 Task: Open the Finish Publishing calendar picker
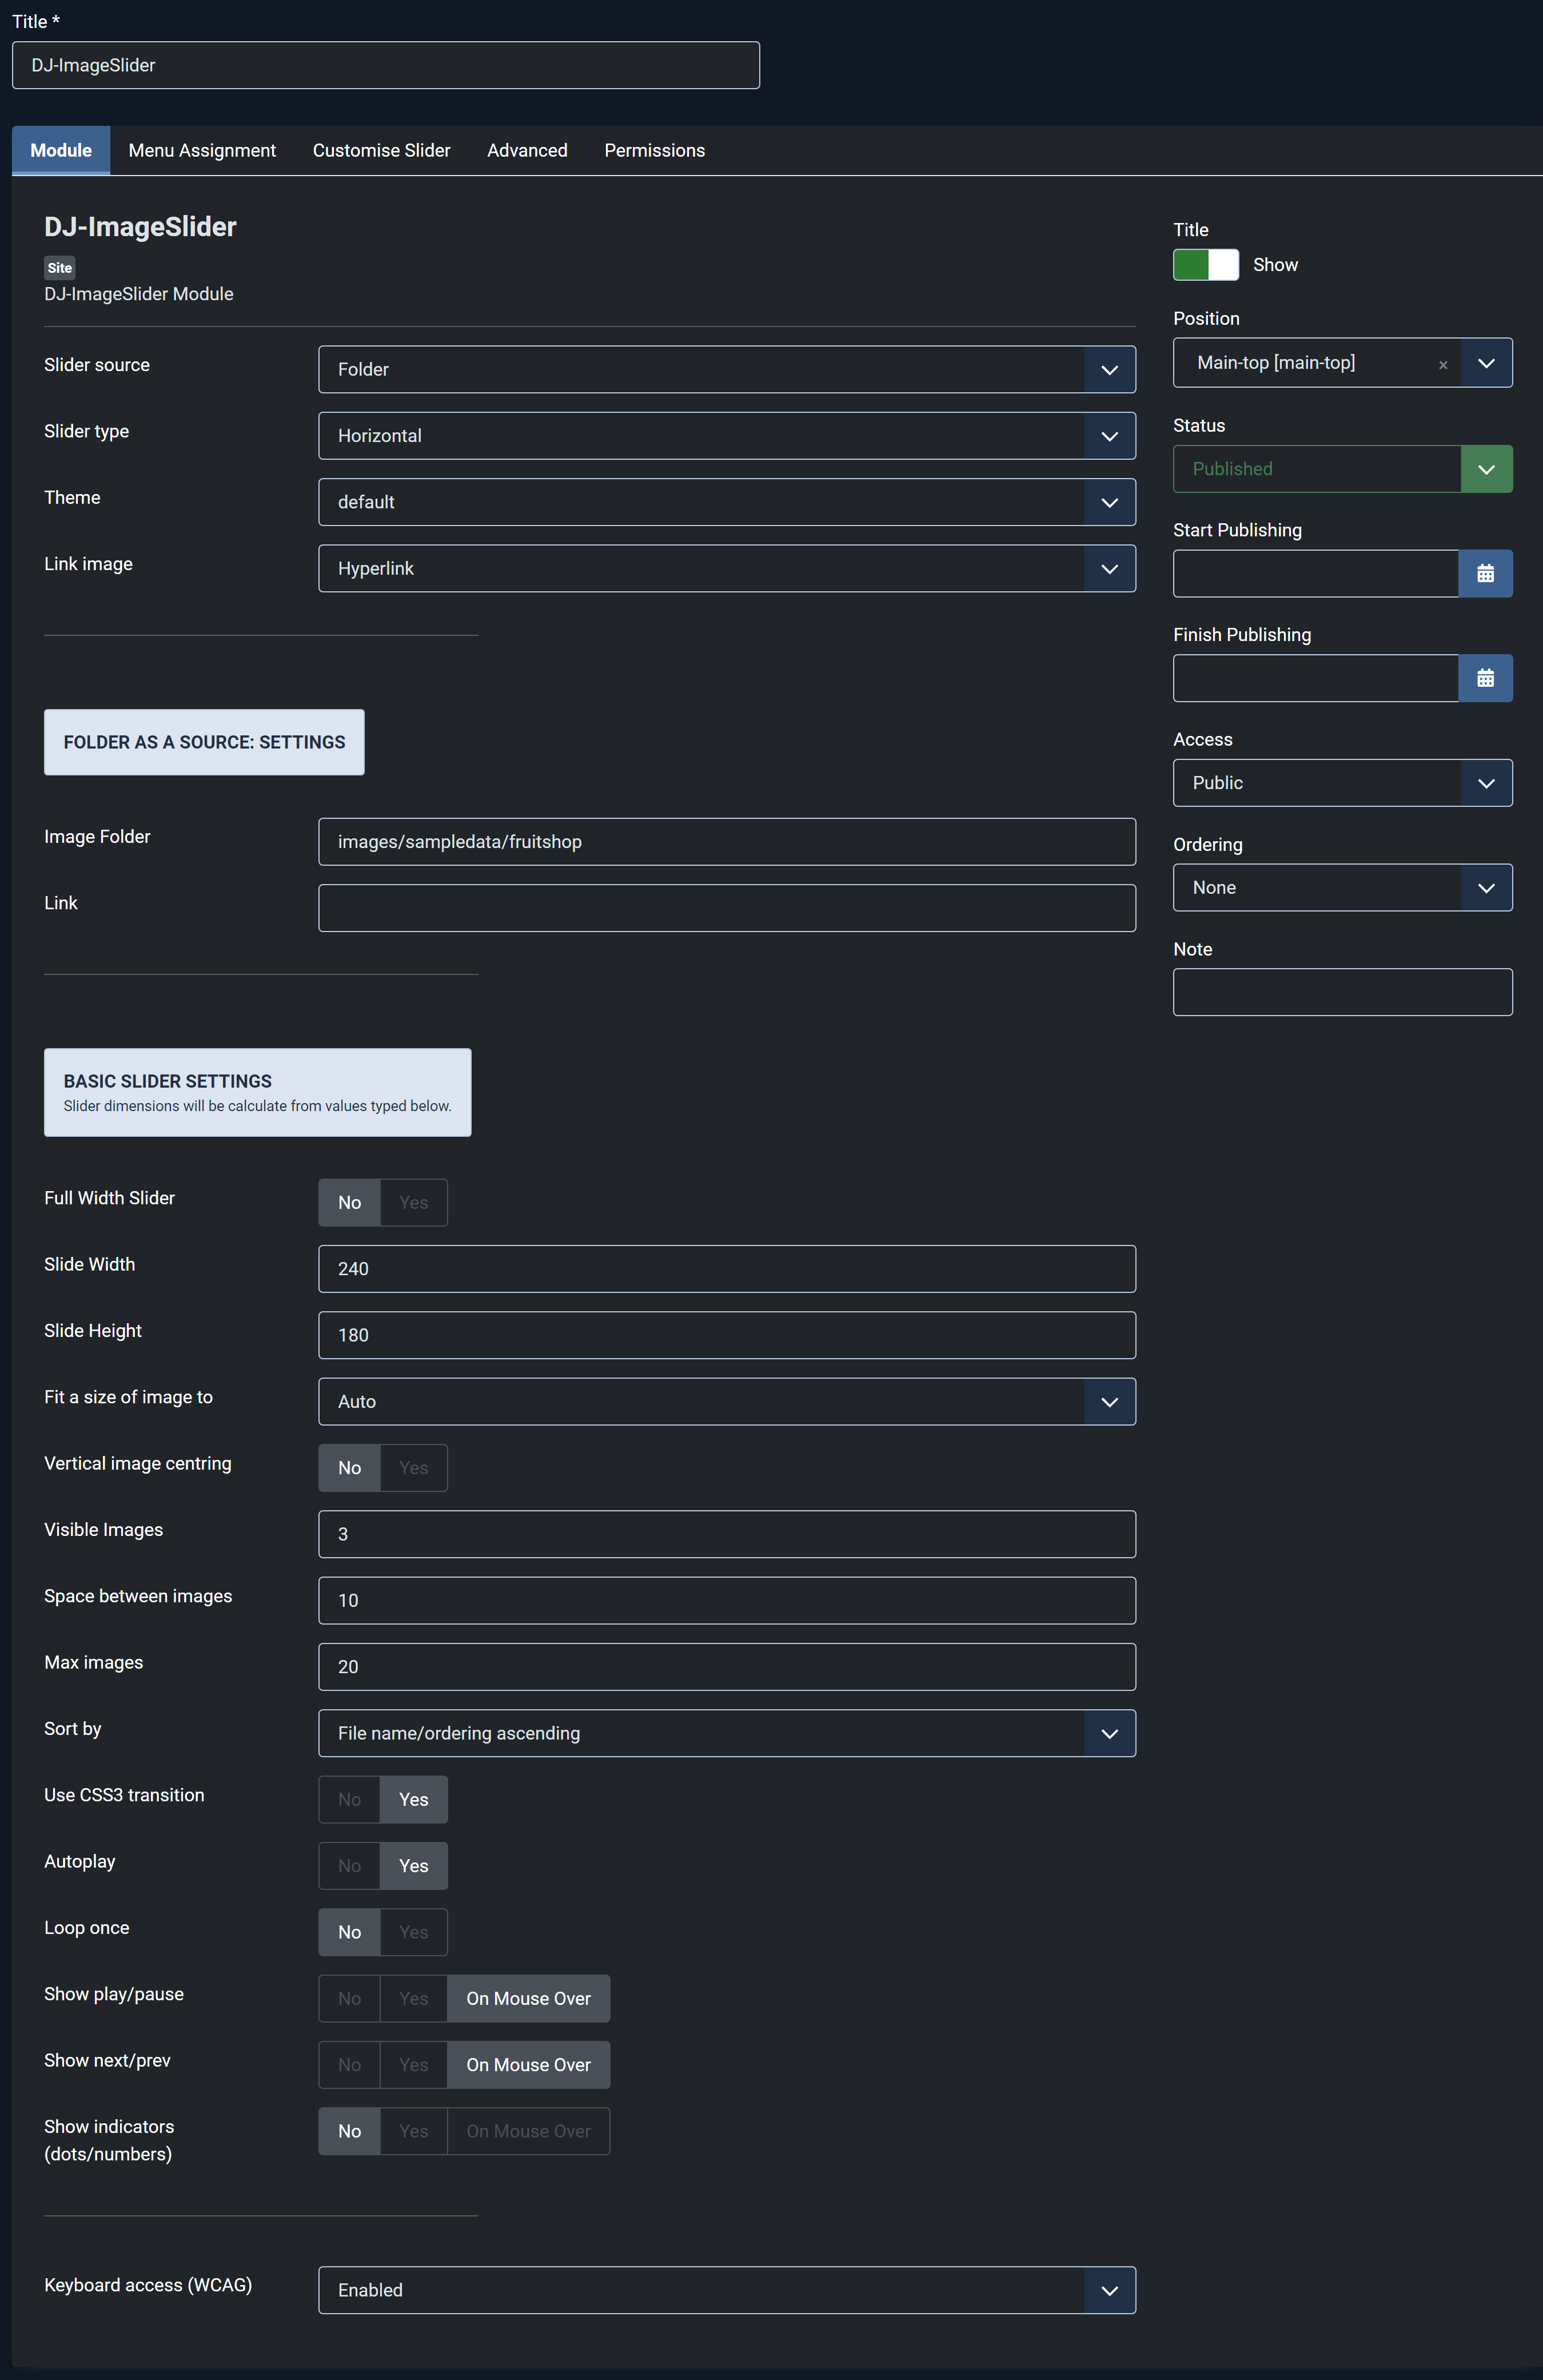point(1485,679)
